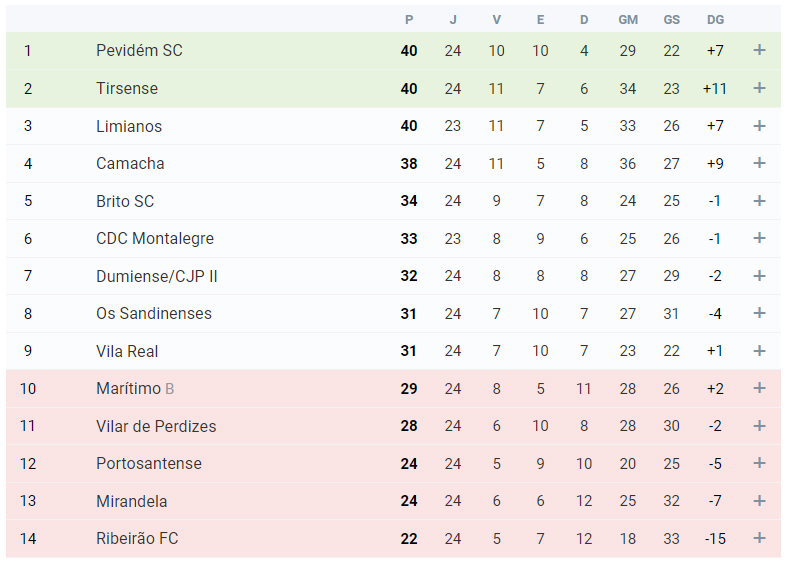Open Dumiense/CJP II plus icon
The width and height of the screenshot is (787, 568).
click(759, 276)
